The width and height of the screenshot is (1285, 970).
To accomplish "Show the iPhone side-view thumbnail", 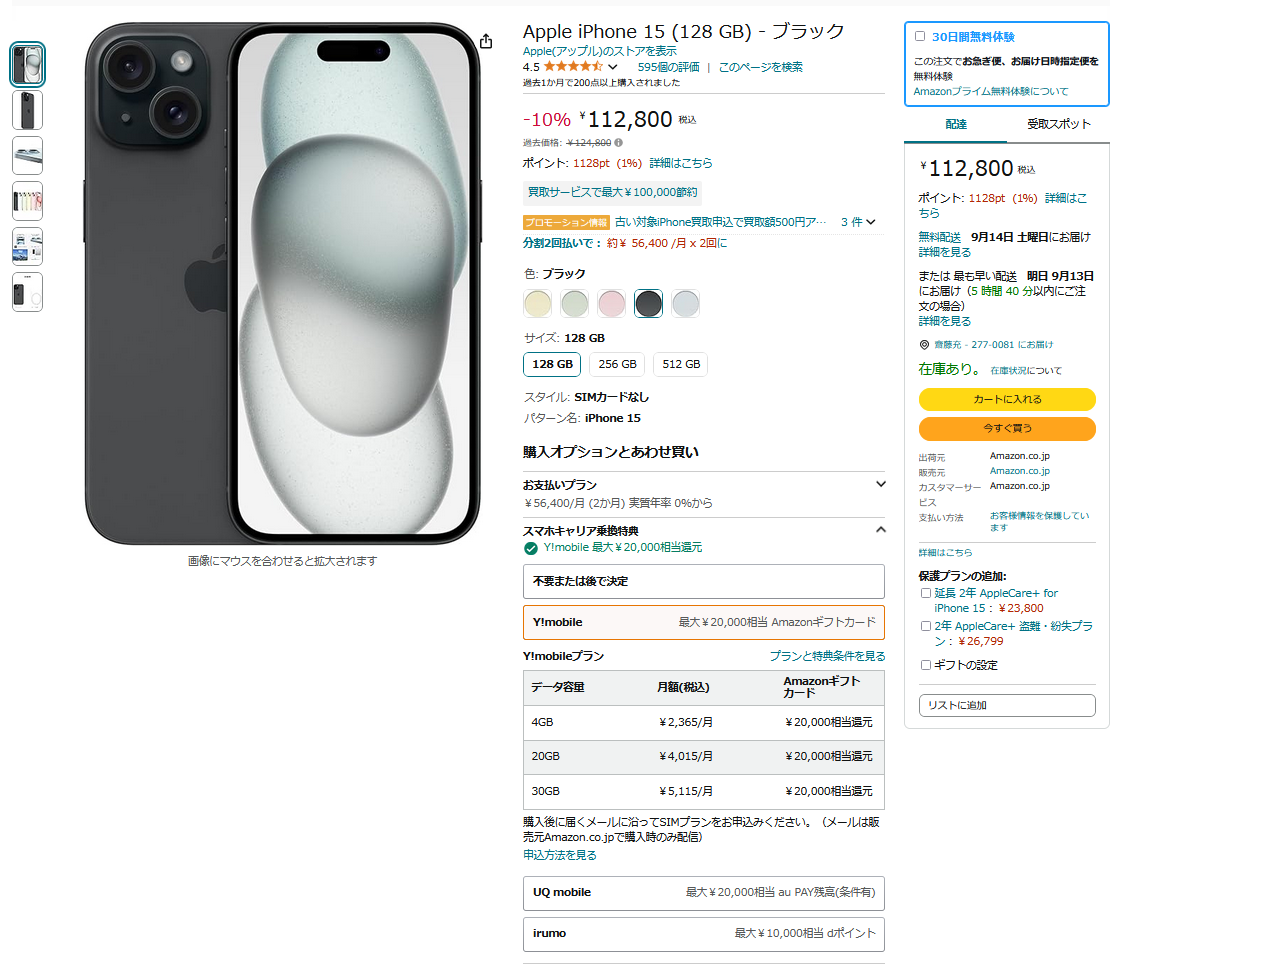I will point(27,156).
